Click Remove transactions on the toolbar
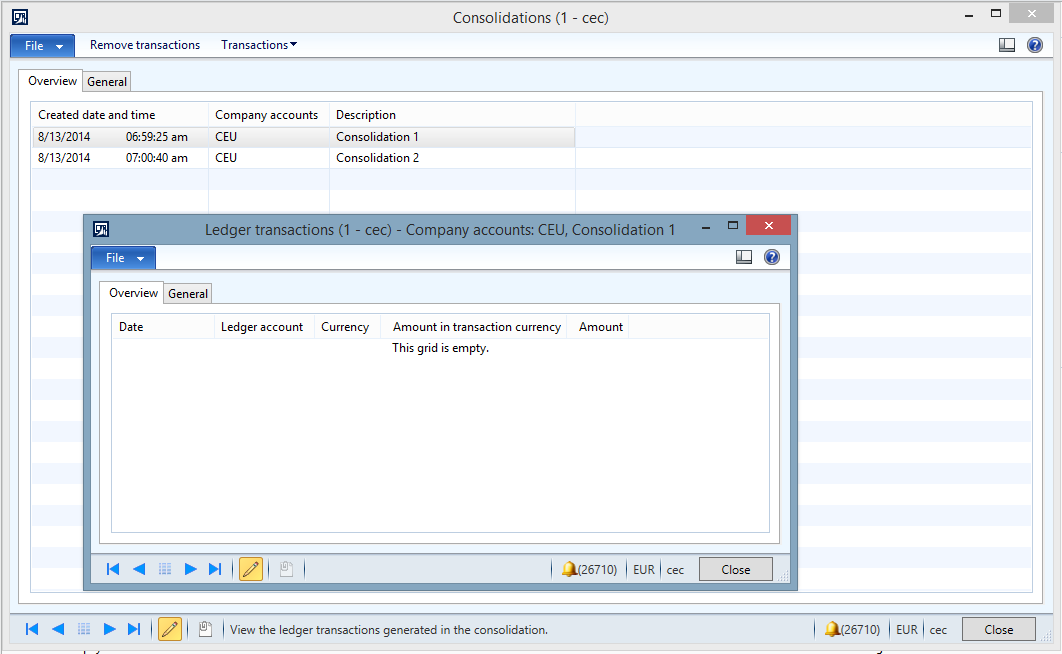This screenshot has width=1062, height=654. coord(144,45)
